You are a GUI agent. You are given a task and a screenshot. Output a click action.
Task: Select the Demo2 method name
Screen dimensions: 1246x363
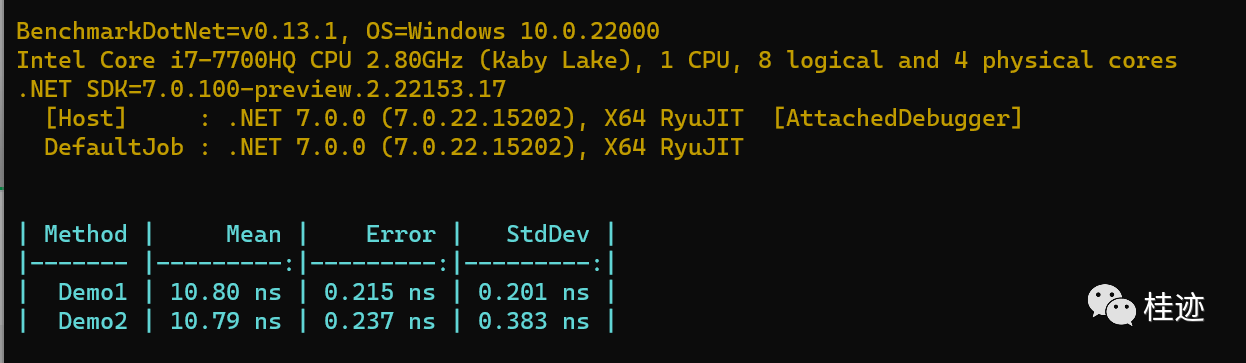[x=93, y=321]
